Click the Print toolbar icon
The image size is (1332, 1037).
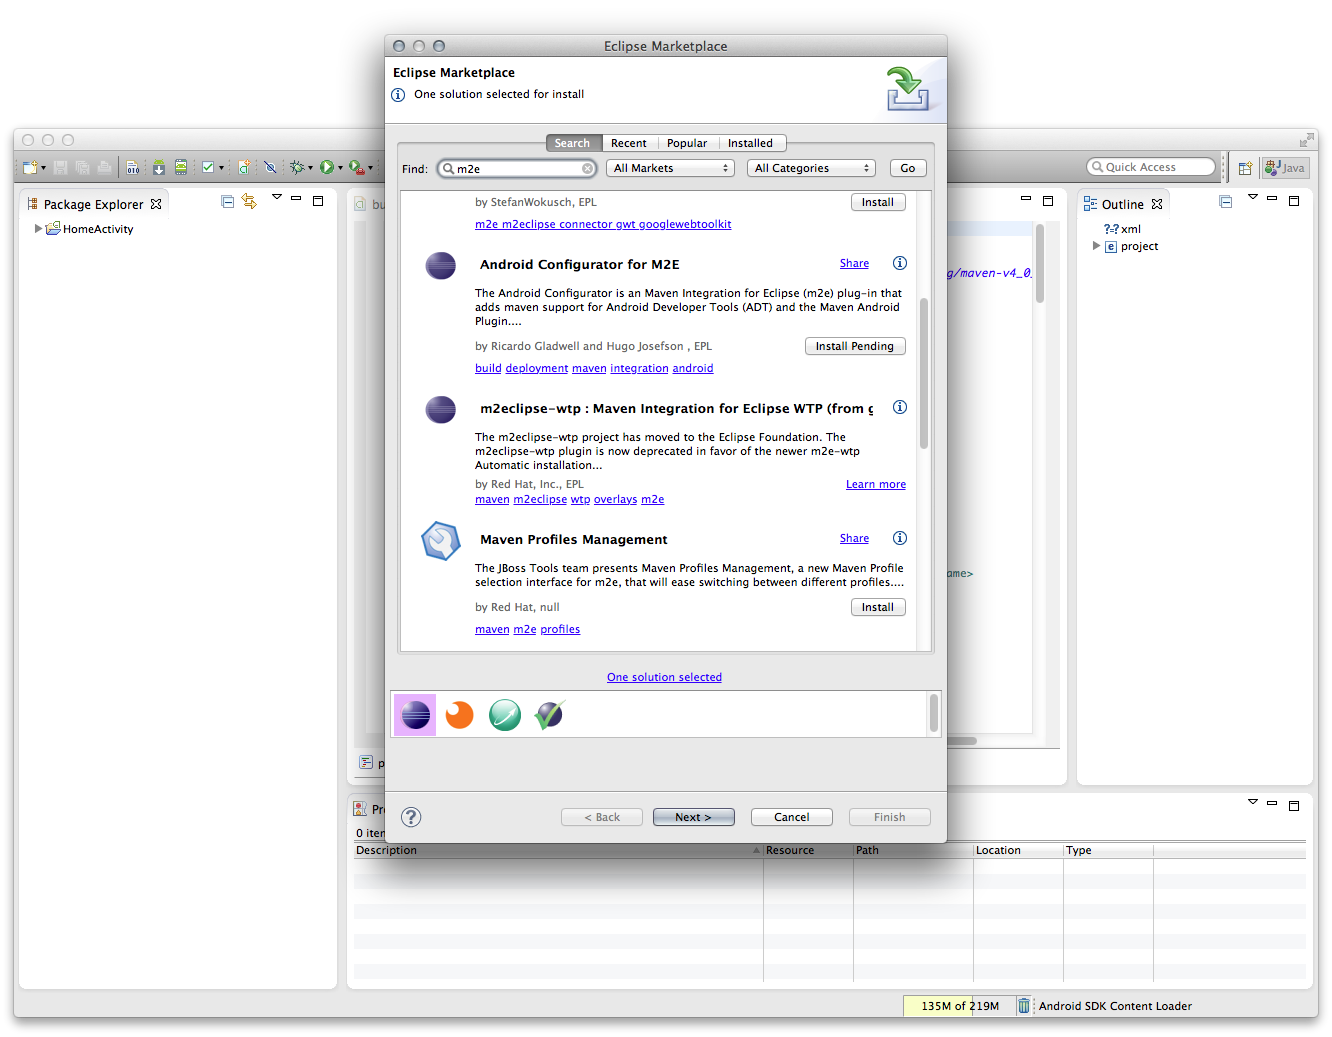click(x=104, y=167)
